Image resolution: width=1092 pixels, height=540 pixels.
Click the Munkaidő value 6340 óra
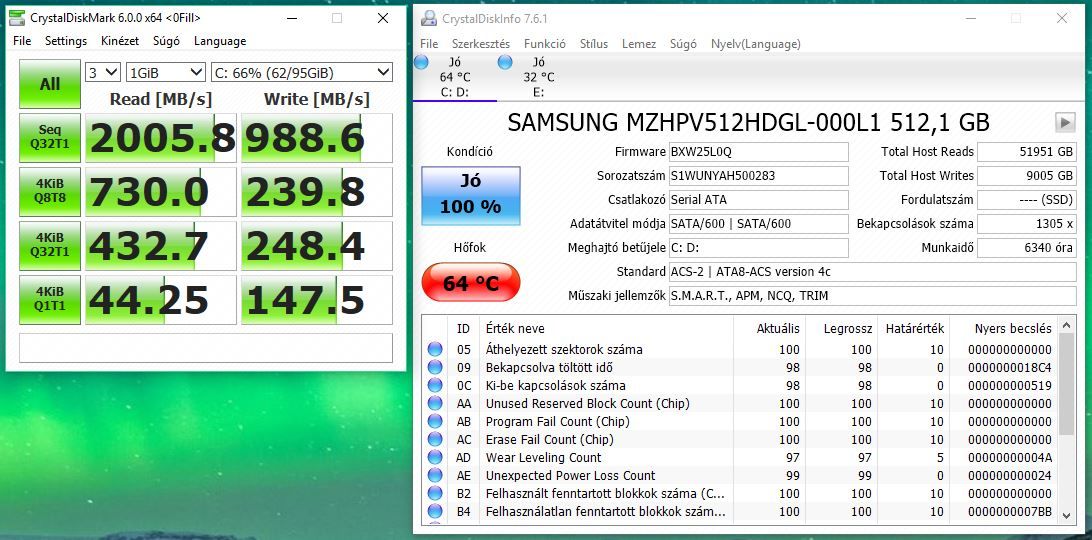pyautogui.click(x=1027, y=248)
